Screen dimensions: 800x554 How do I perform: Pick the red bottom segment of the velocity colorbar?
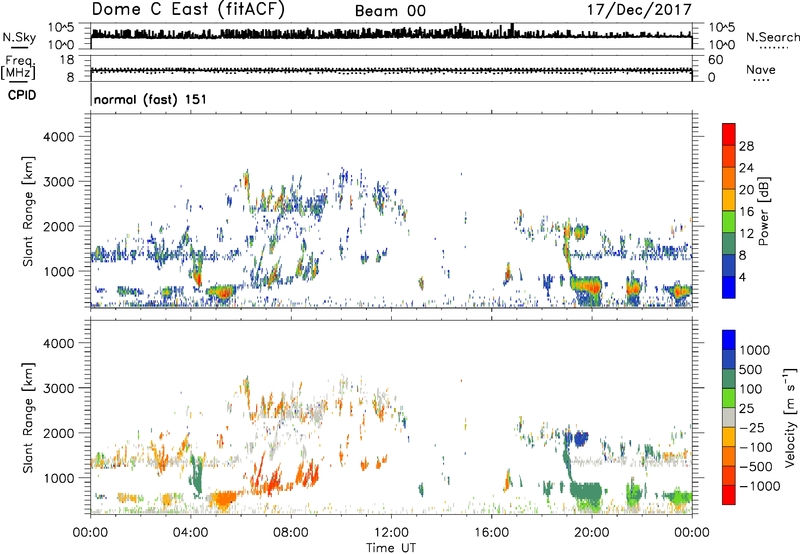pos(729,495)
